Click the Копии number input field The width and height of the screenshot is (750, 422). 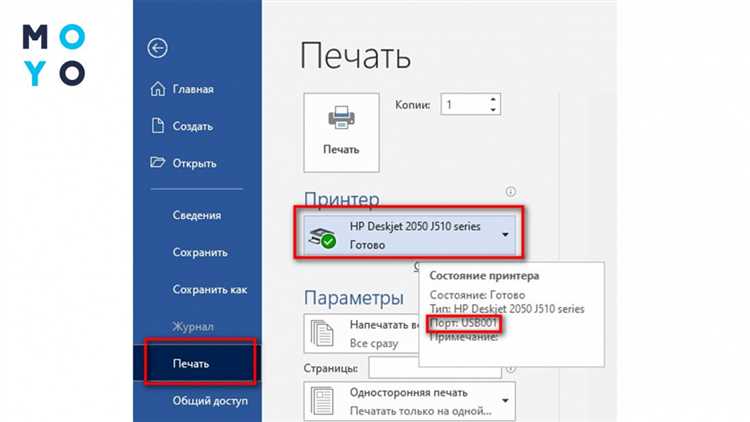click(465, 104)
